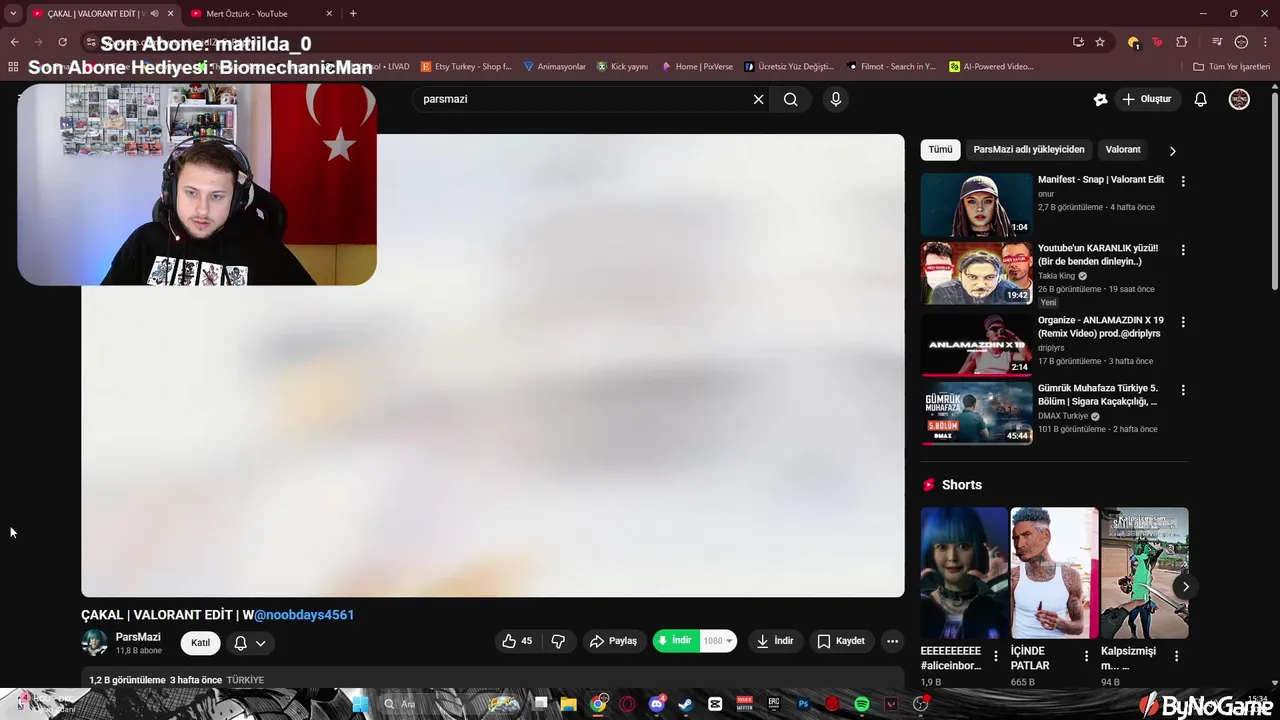Open Spotify from the taskbar

pos(862,704)
